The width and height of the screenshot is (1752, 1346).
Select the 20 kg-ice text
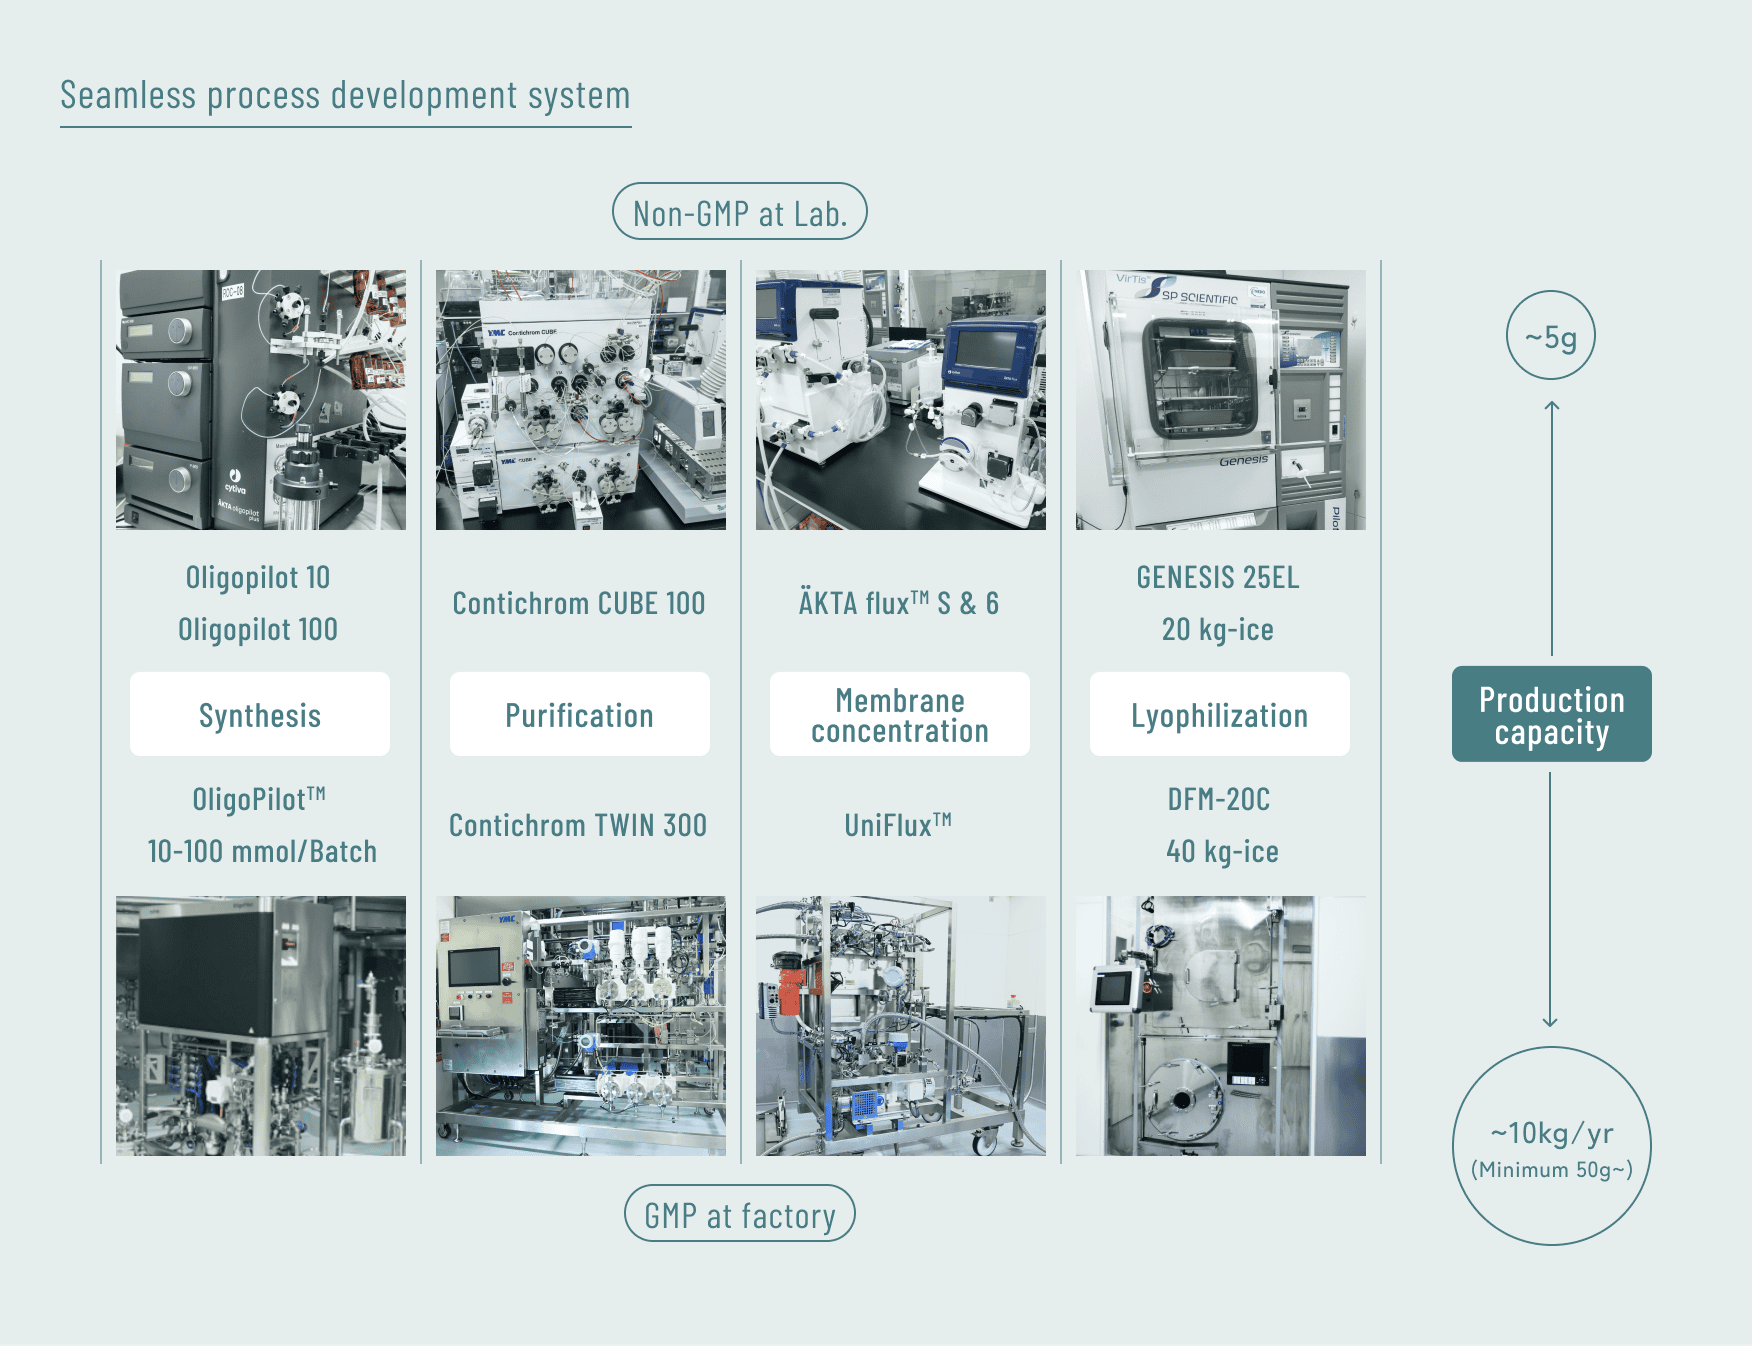(1218, 630)
